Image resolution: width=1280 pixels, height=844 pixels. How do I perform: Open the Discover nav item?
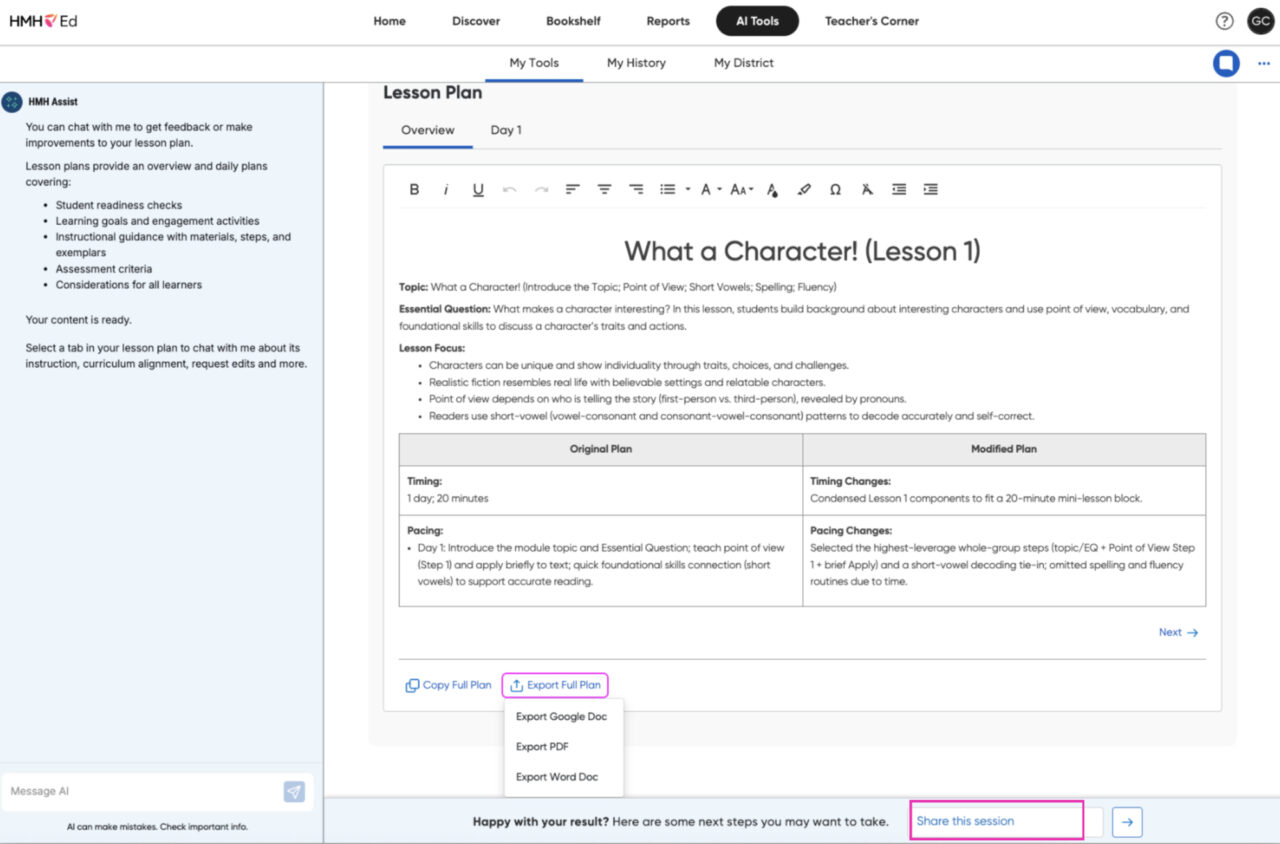click(x=476, y=21)
